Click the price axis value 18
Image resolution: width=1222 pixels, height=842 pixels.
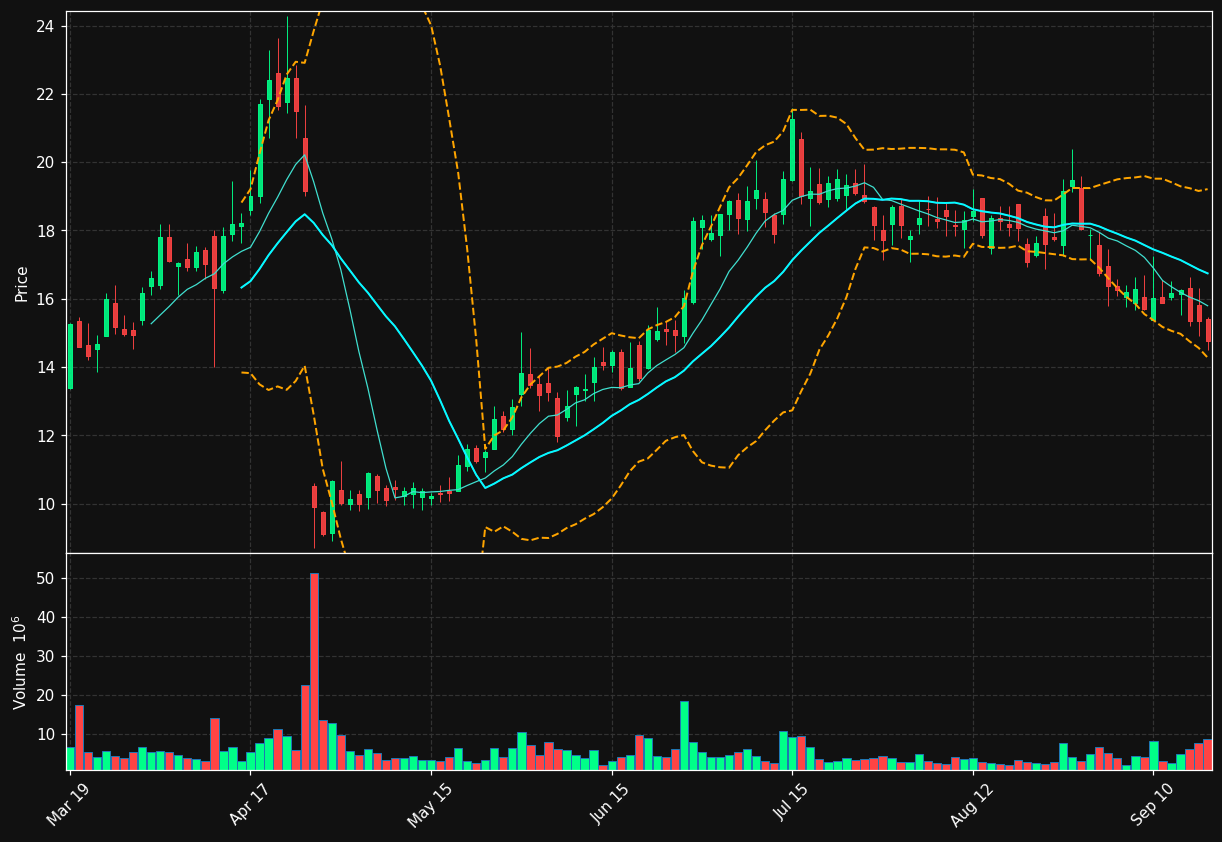(44, 231)
